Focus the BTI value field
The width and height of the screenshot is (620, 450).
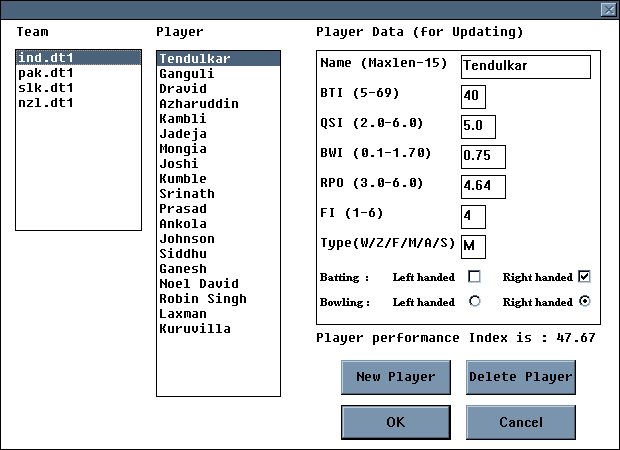[473, 97]
